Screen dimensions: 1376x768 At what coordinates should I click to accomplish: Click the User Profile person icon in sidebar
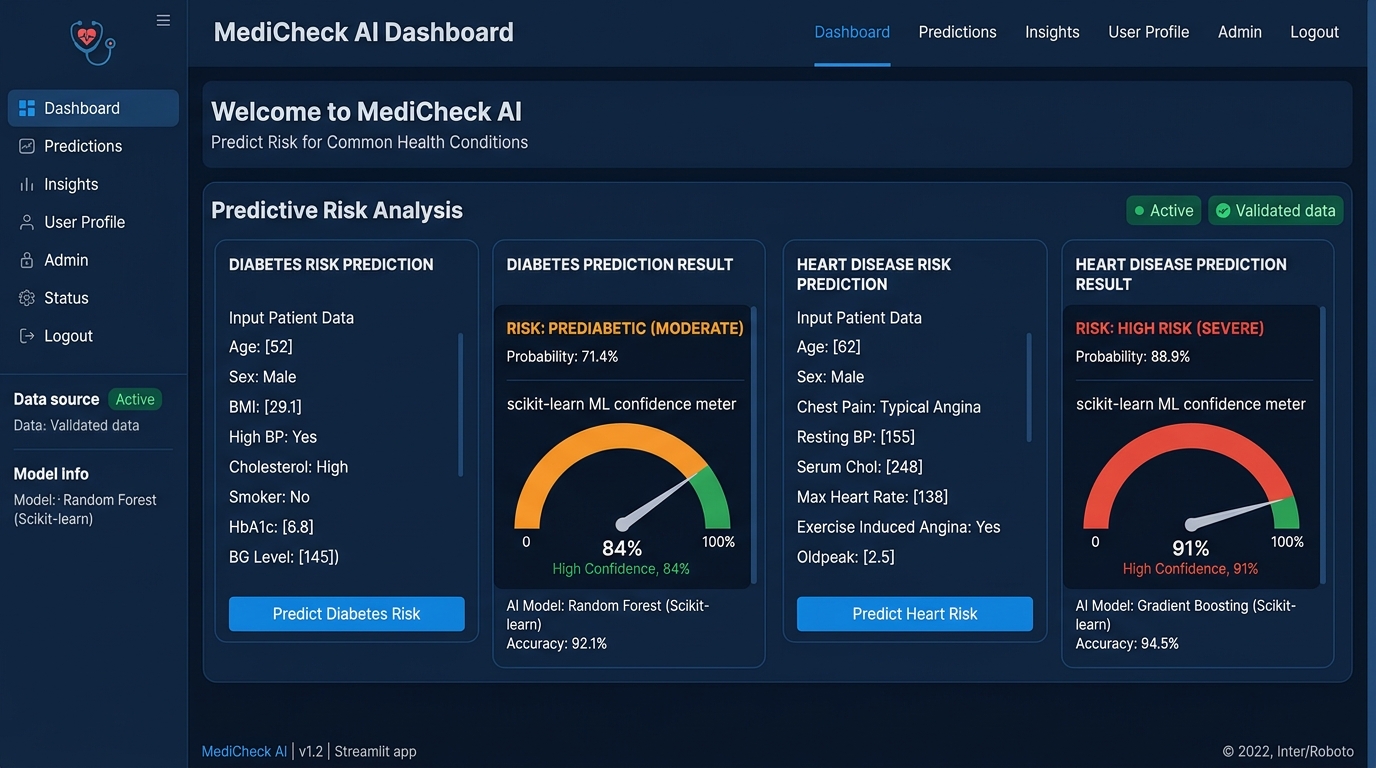coord(27,222)
